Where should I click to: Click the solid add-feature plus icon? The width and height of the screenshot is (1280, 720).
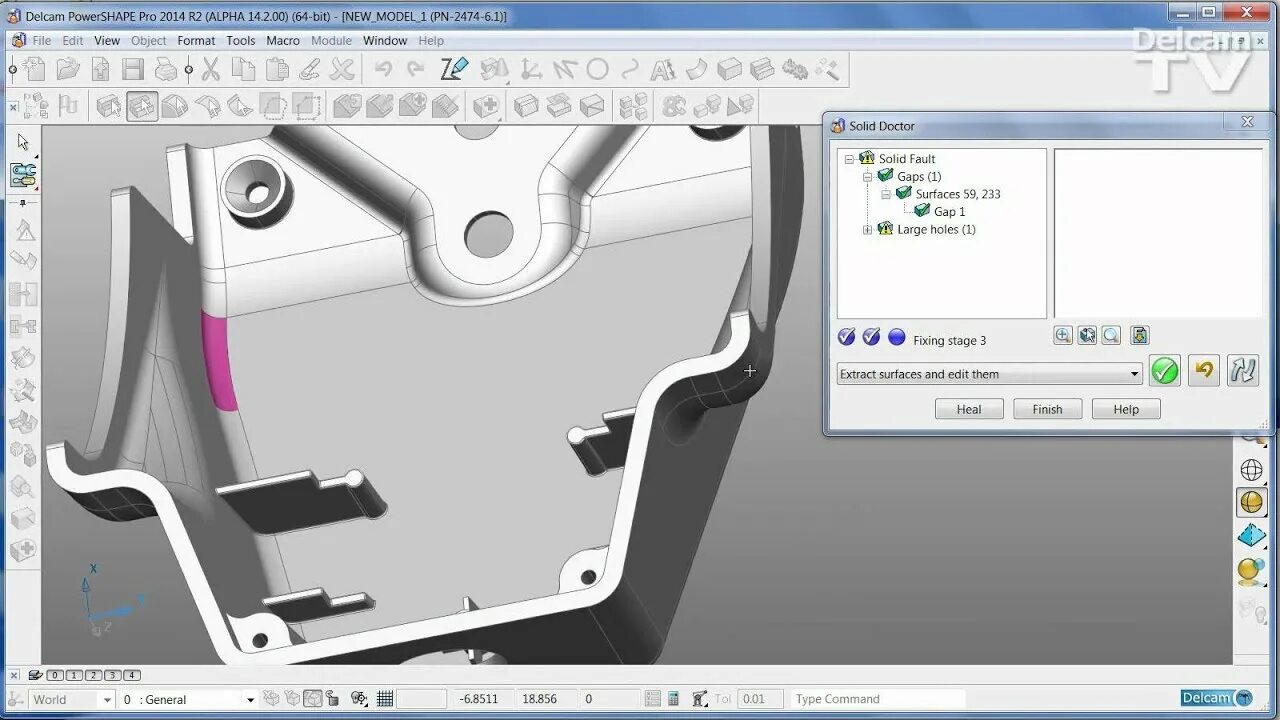coord(486,105)
